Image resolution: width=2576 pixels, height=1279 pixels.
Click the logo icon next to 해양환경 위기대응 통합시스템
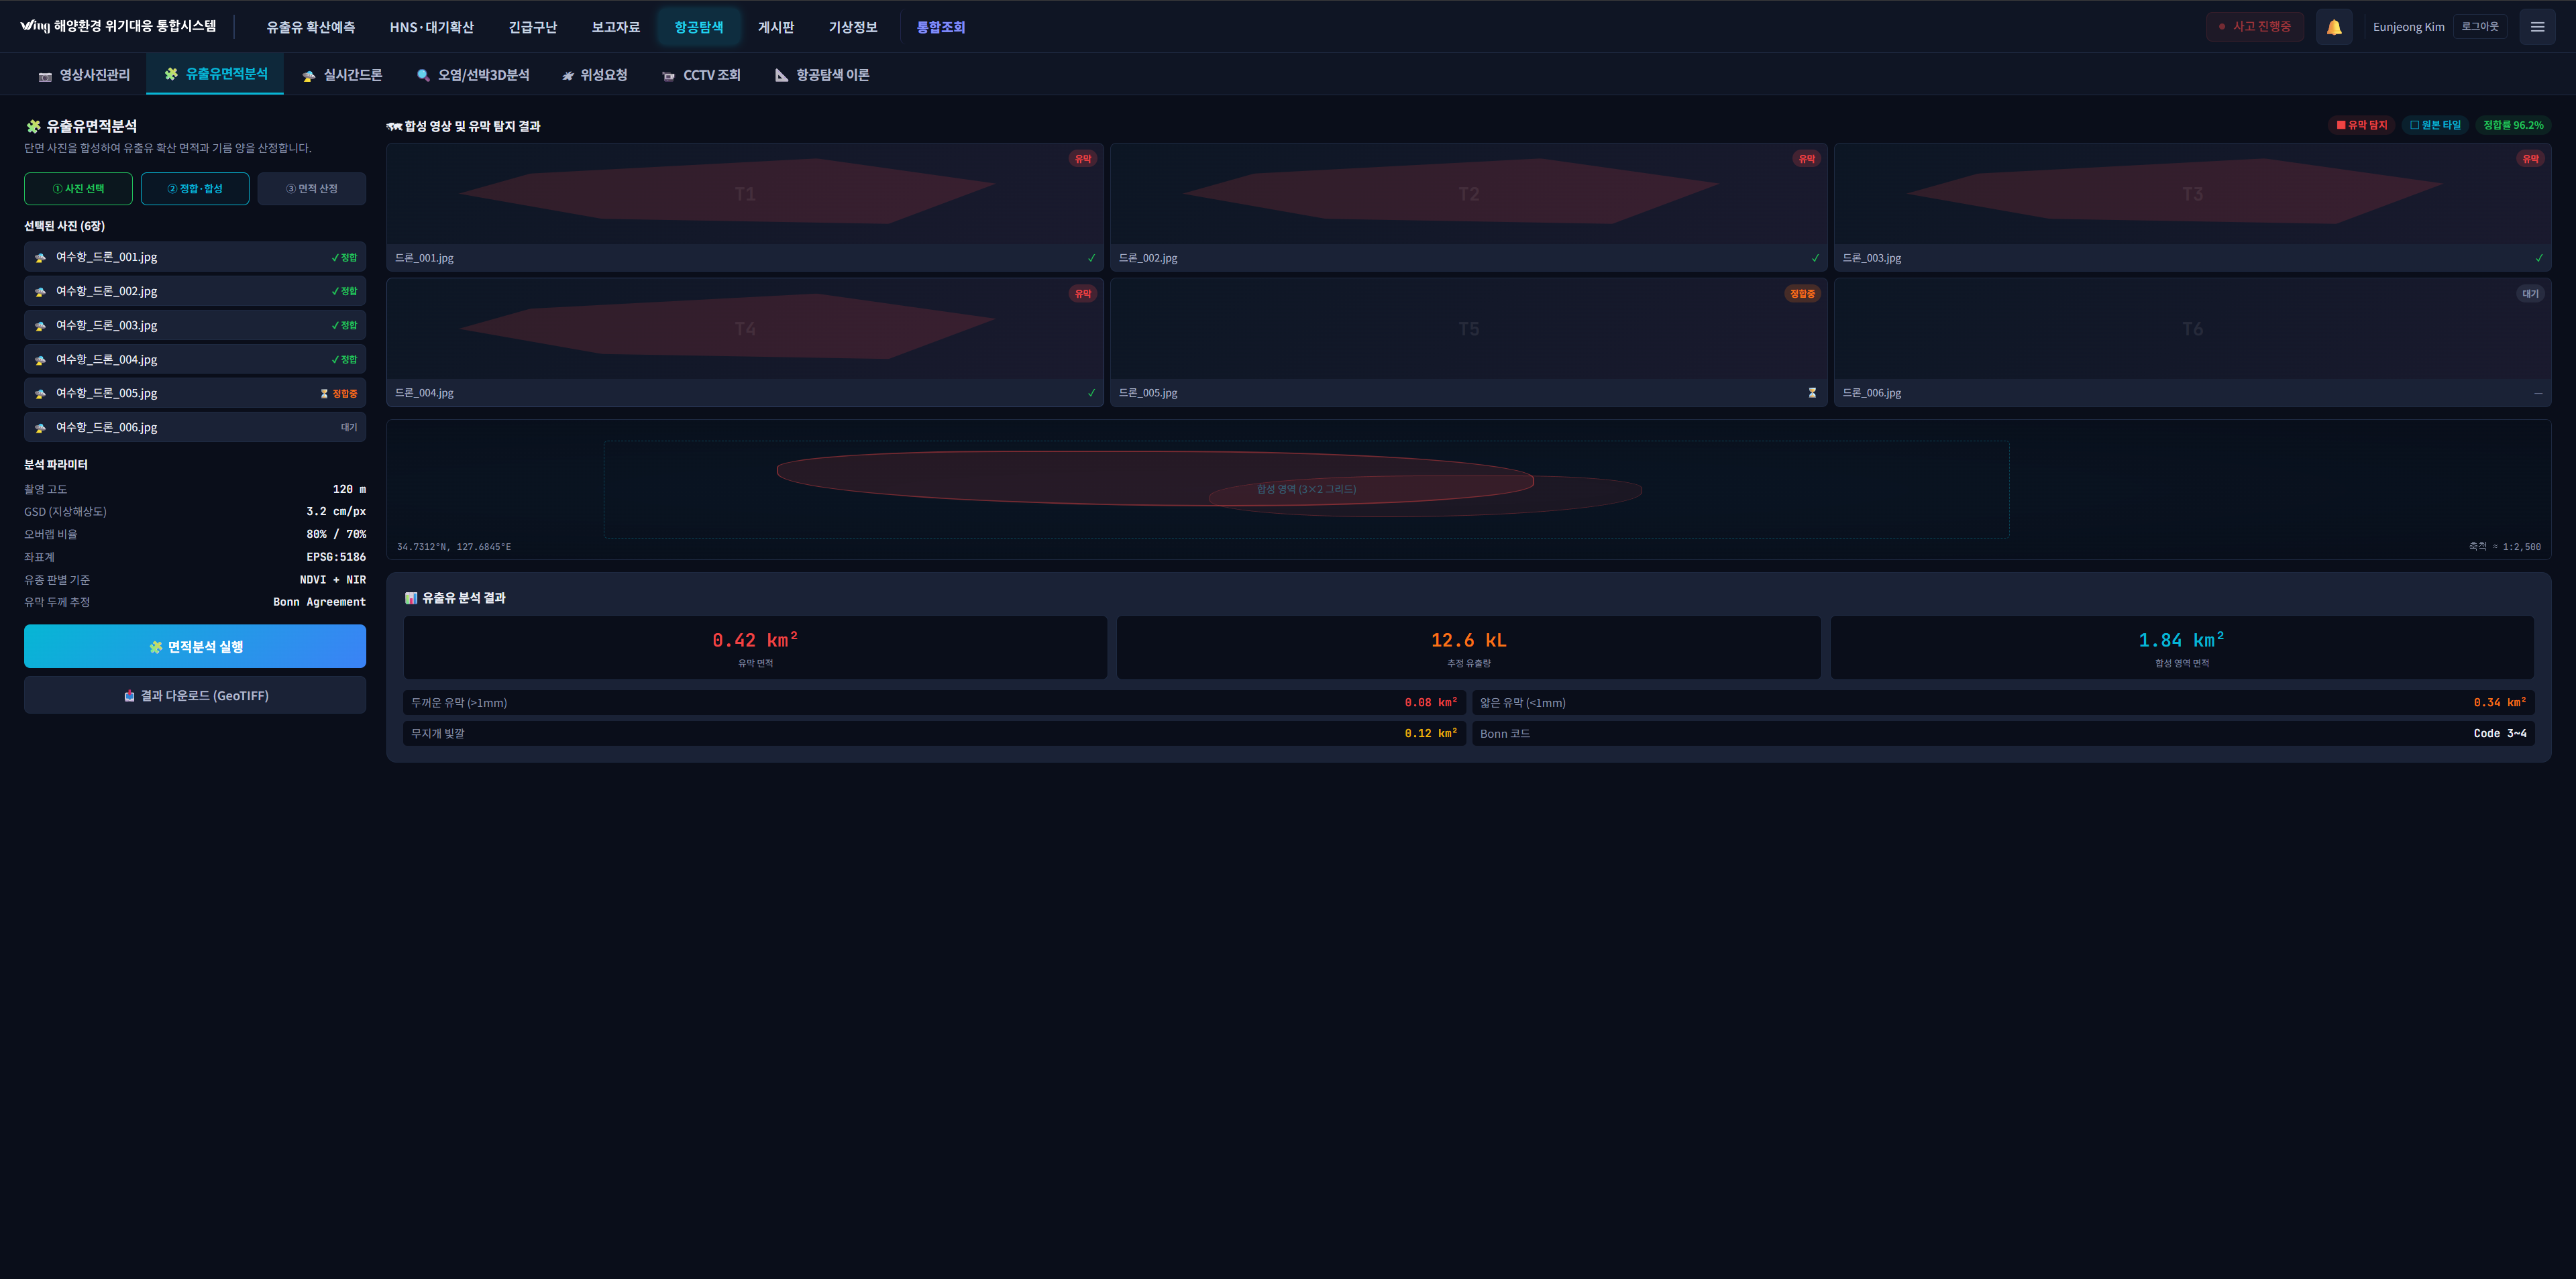coord(34,26)
